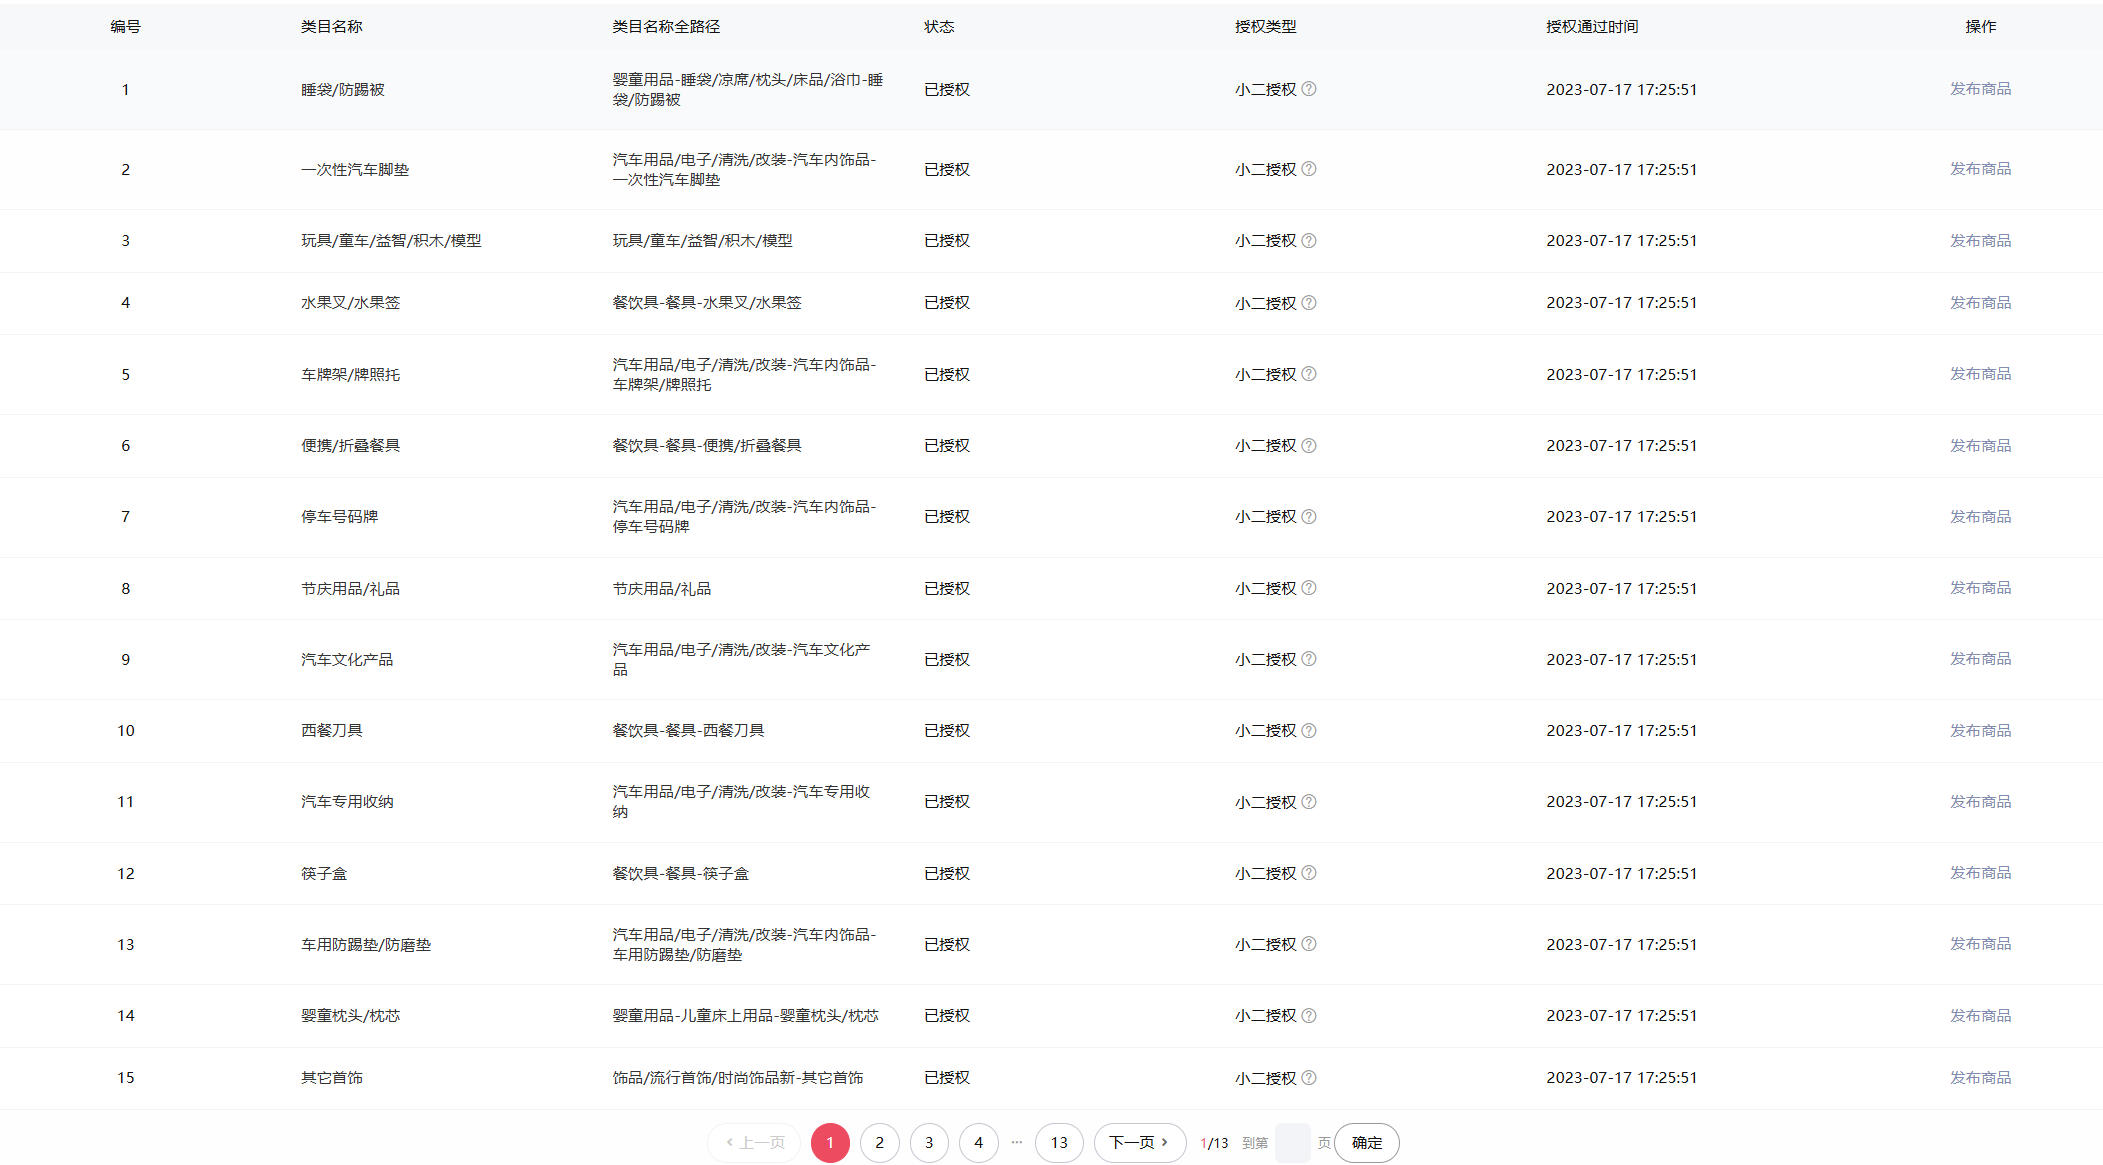The image size is (2103, 1165).
Task: Go to page 3
Action: (929, 1143)
